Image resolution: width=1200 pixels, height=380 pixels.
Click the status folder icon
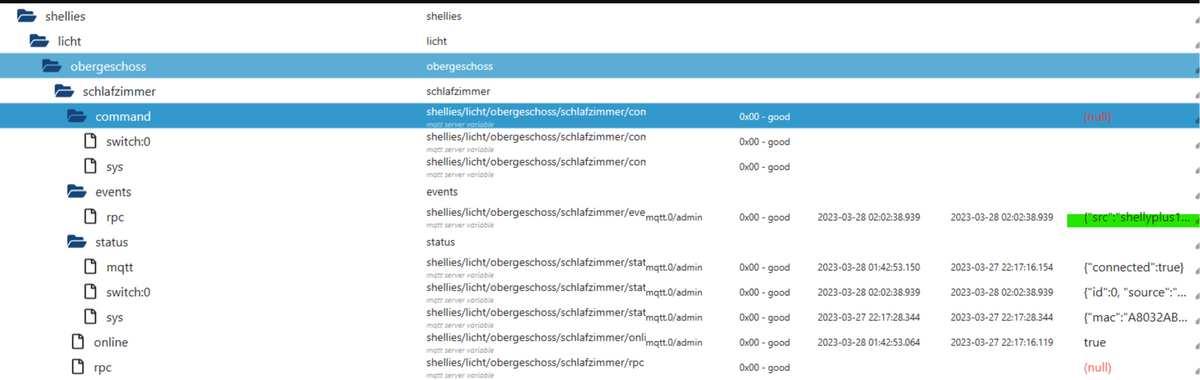pyautogui.click(x=77, y=242)
